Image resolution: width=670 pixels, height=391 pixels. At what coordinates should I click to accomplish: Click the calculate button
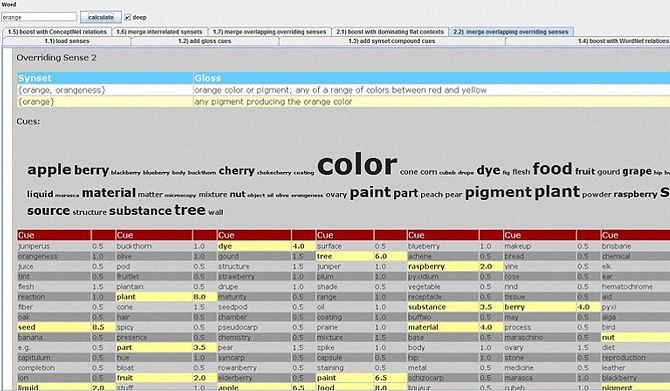101,17
